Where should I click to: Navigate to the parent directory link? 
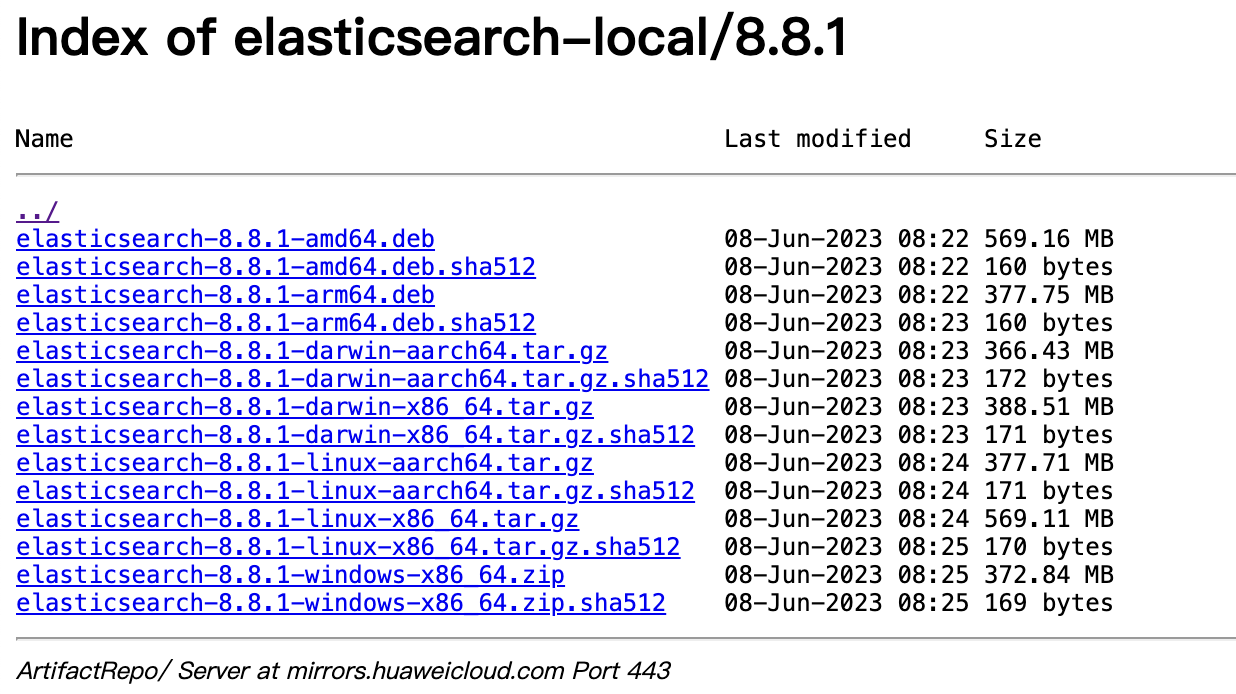click(x=35, y=211)
